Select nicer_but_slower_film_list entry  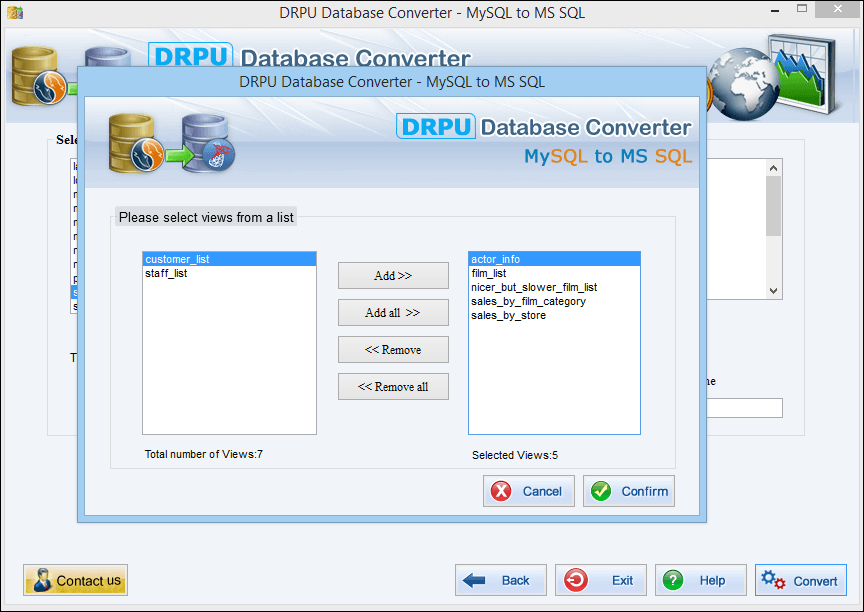click(x=554, y=287)
